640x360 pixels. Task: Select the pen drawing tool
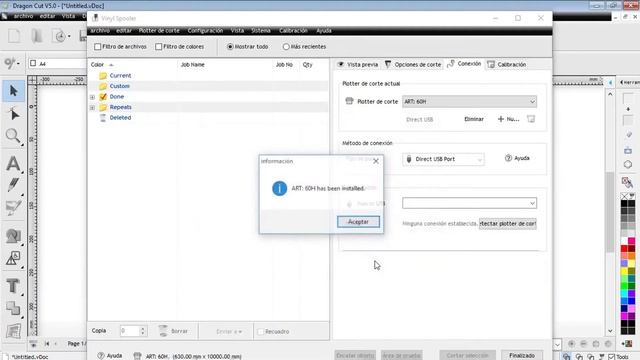(x=13, y=185)
